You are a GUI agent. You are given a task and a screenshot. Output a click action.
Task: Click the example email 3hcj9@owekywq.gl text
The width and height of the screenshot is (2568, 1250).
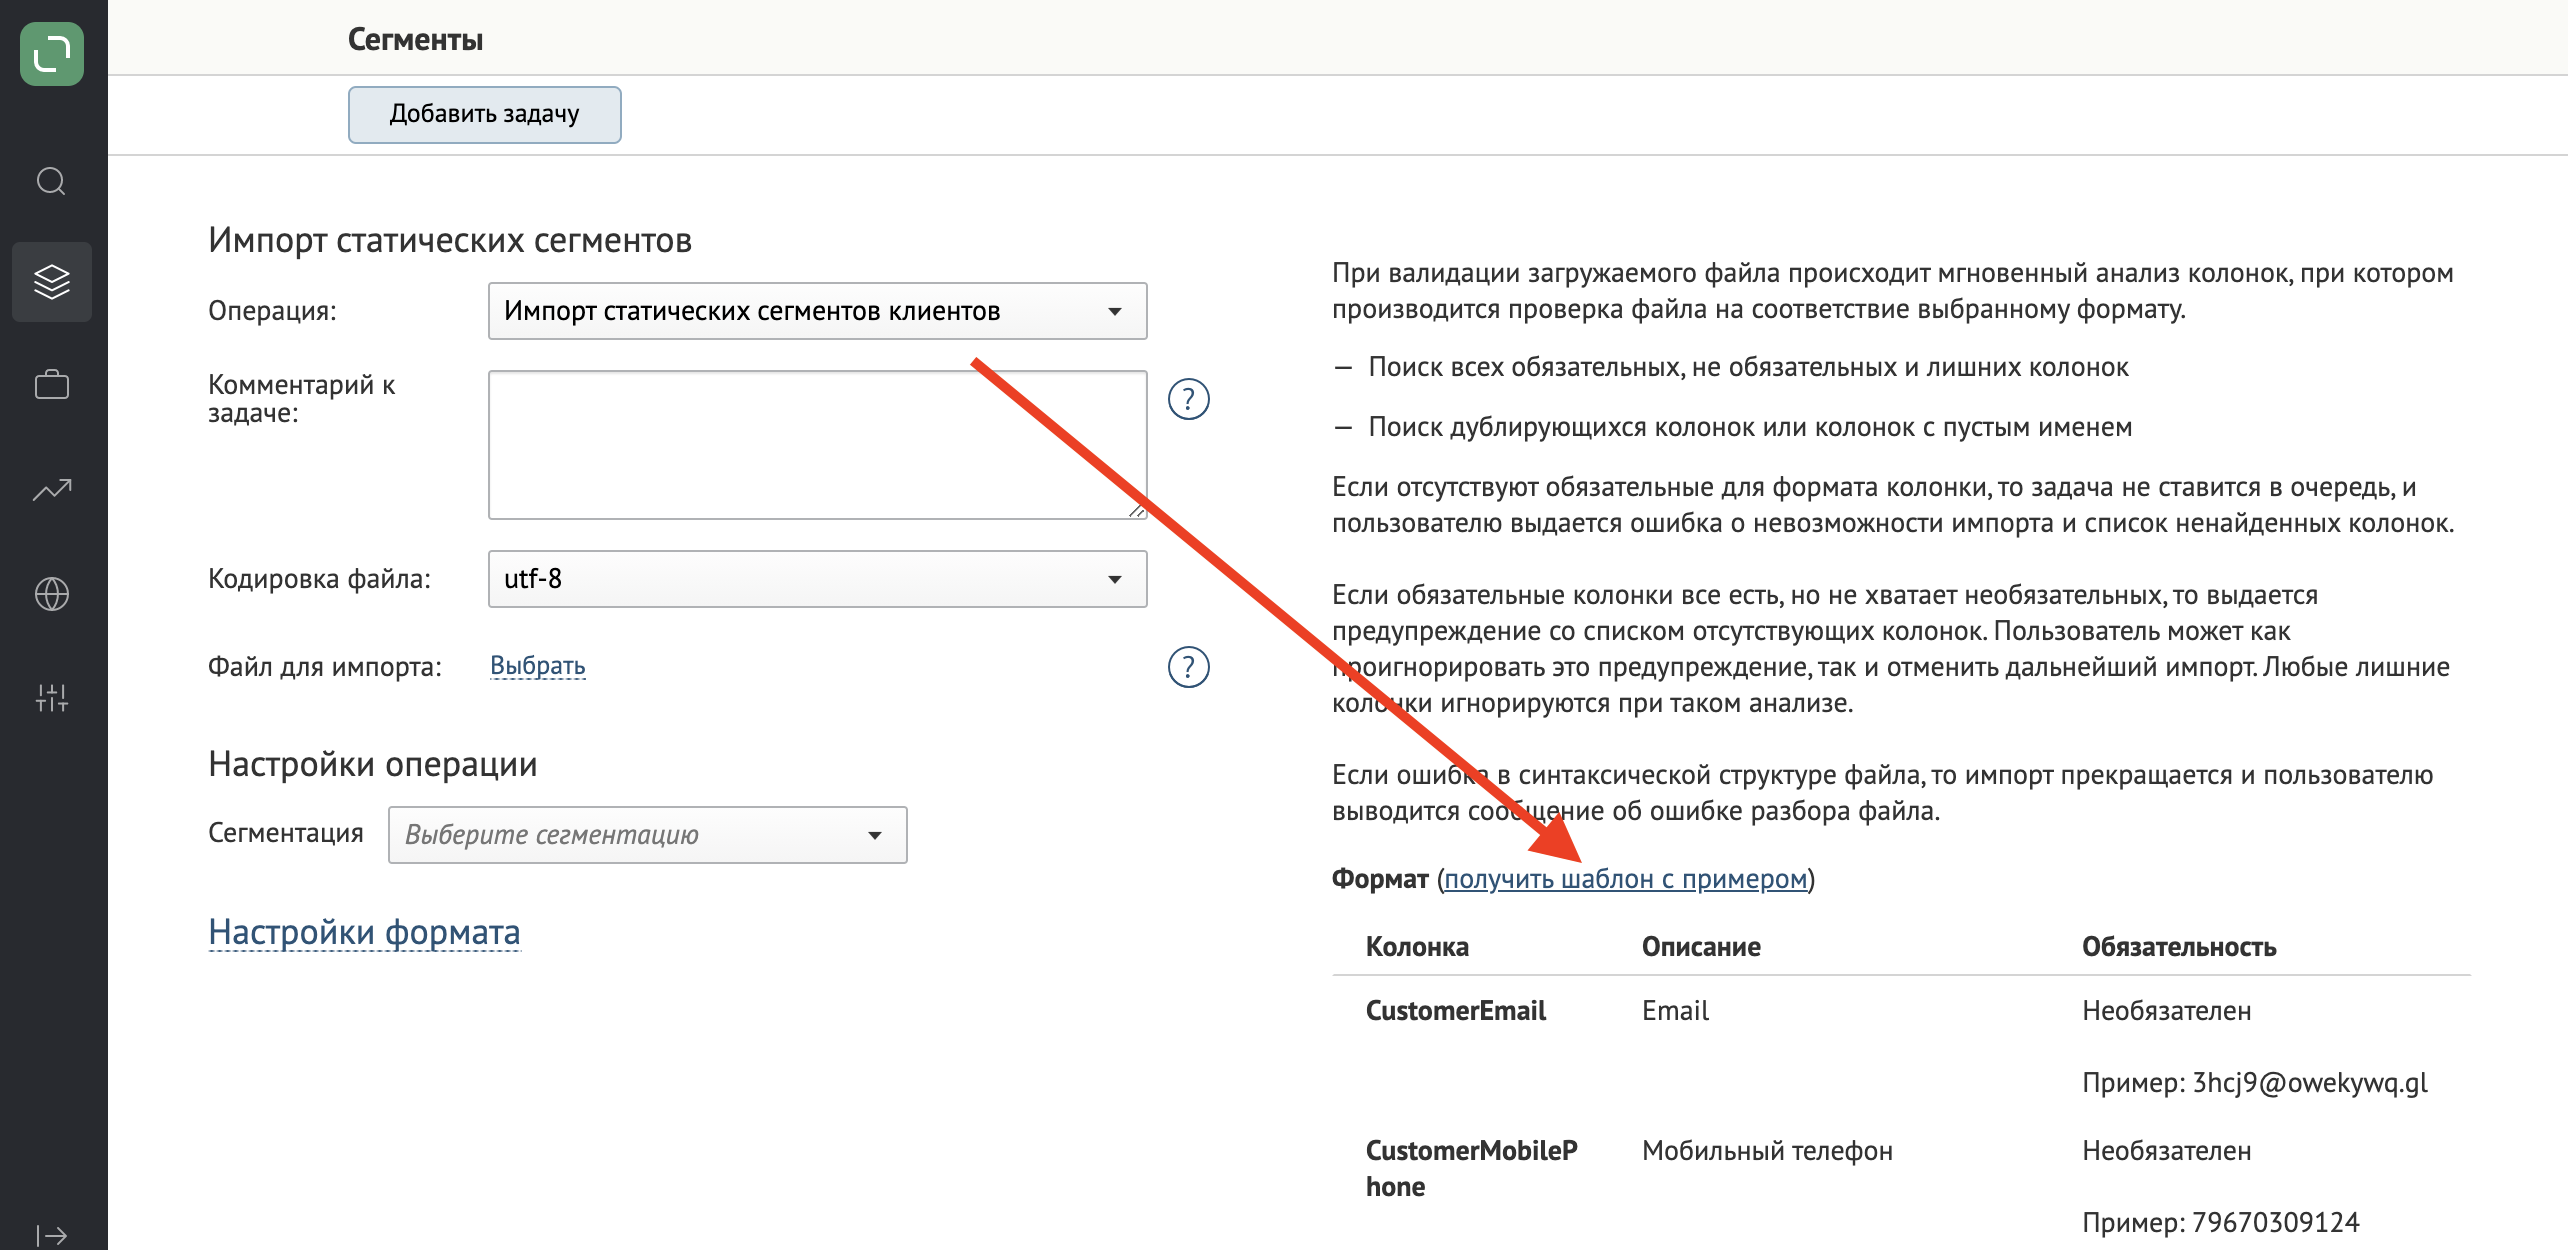coord(2310,1083)
